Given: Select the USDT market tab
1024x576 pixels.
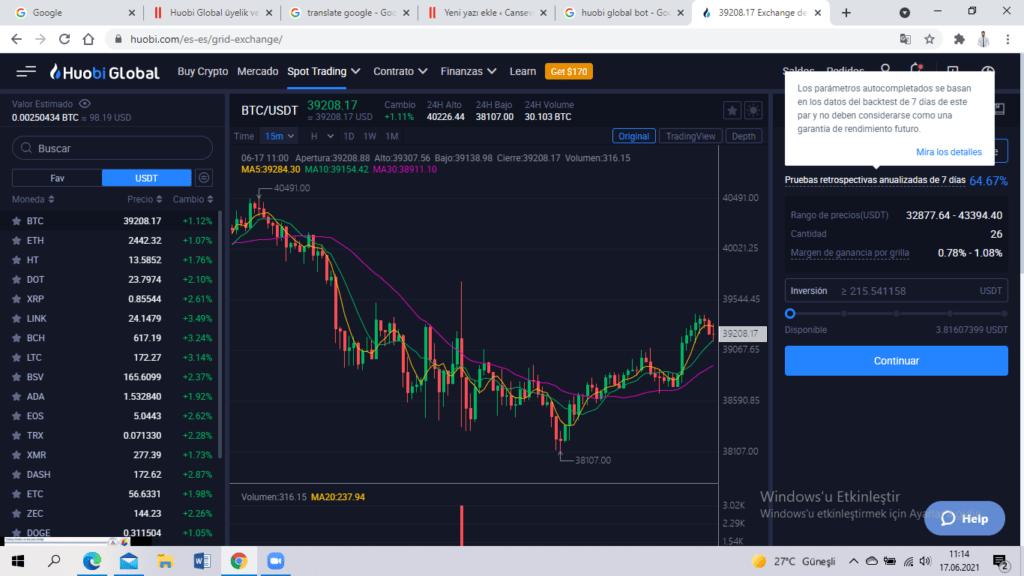Looking at the screenshot, I should coord(146,178).
